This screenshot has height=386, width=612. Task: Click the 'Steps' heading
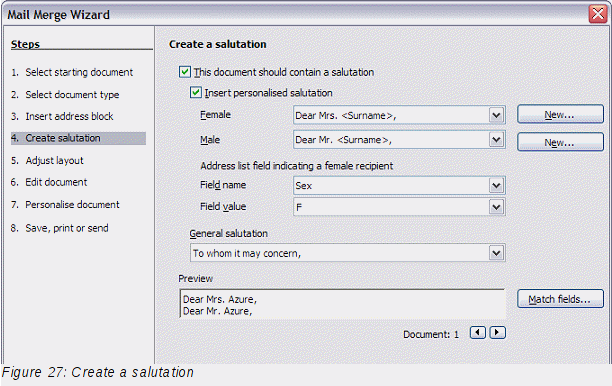(25, 44)
